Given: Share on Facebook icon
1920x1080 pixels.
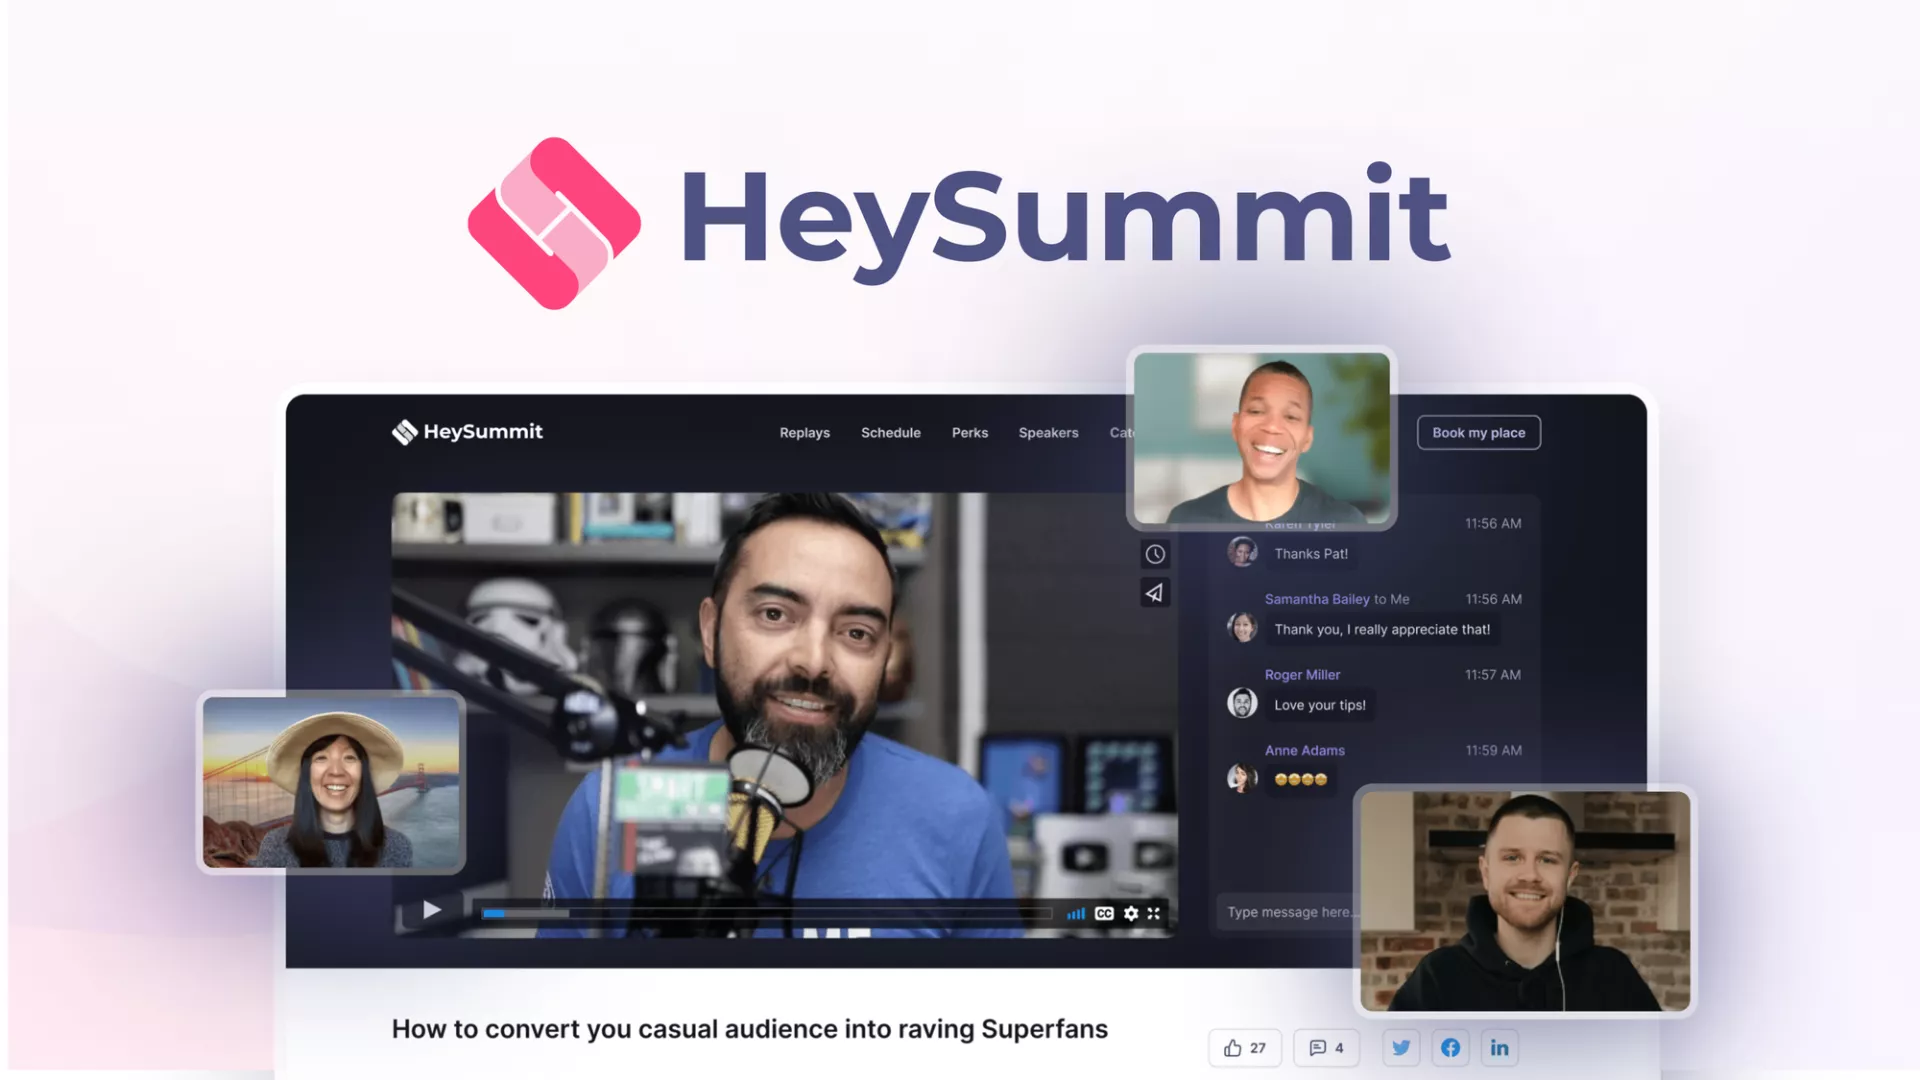Looking at the screenshot, I should 1450,1047.
